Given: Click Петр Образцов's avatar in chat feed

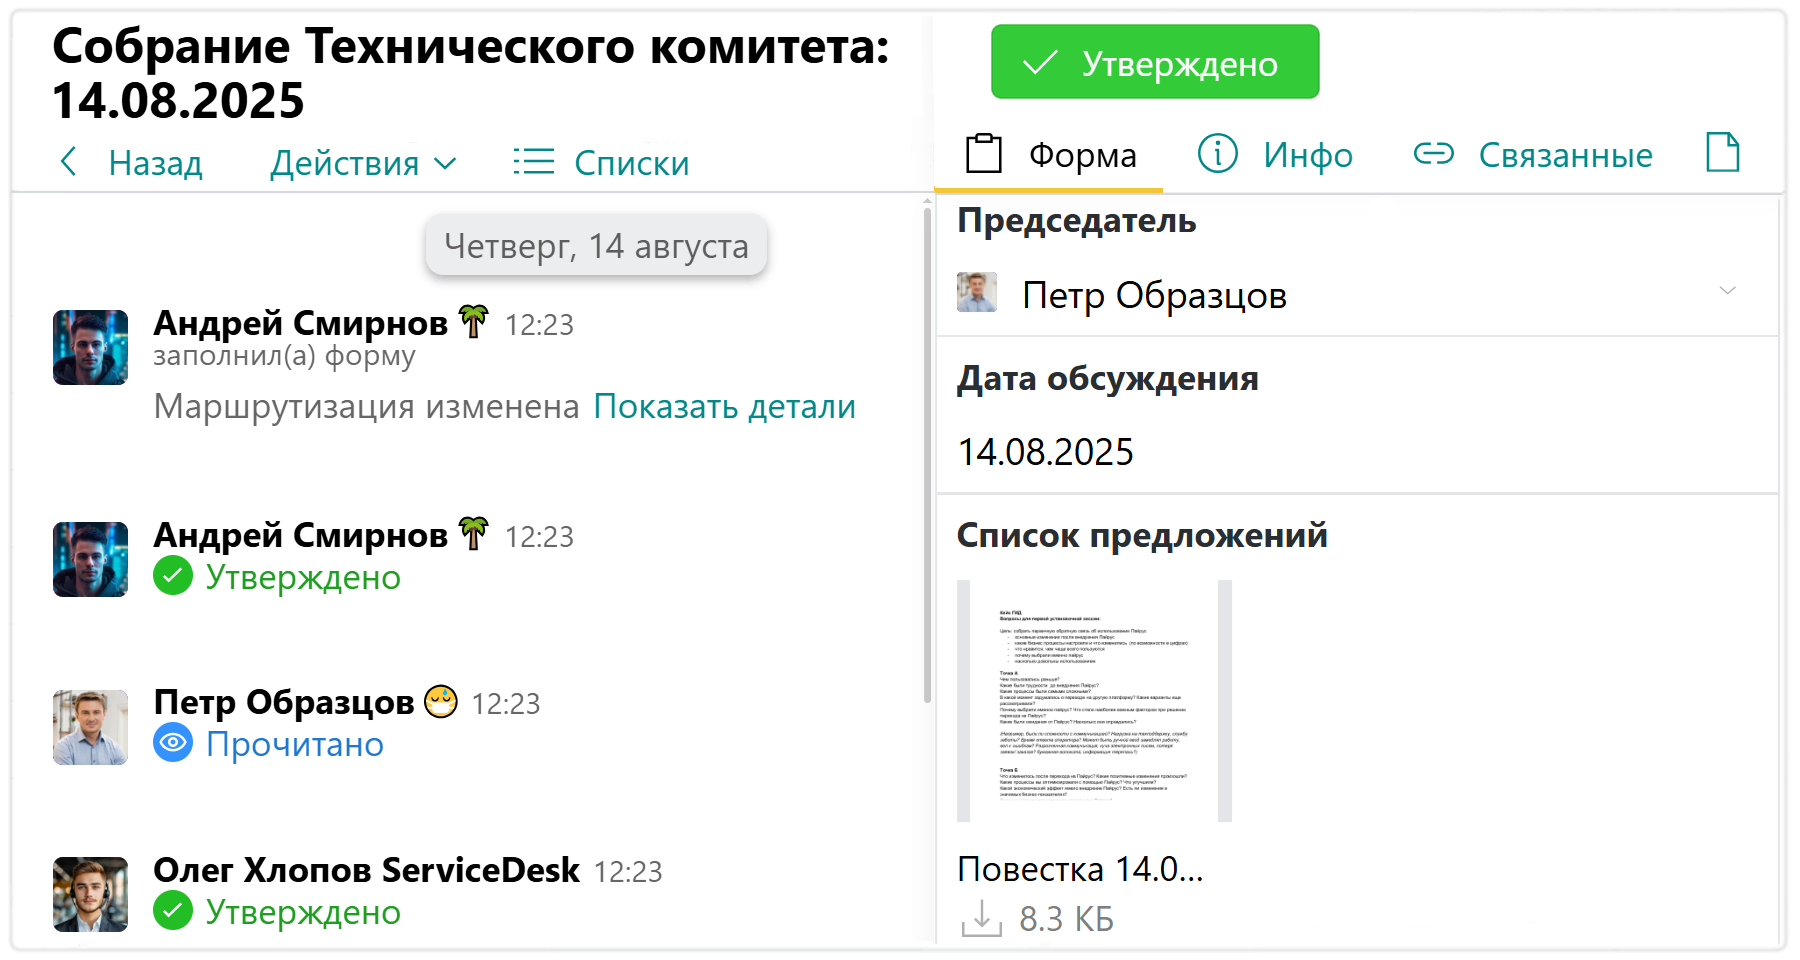Looking at the screenshot, I should (90, 727).
